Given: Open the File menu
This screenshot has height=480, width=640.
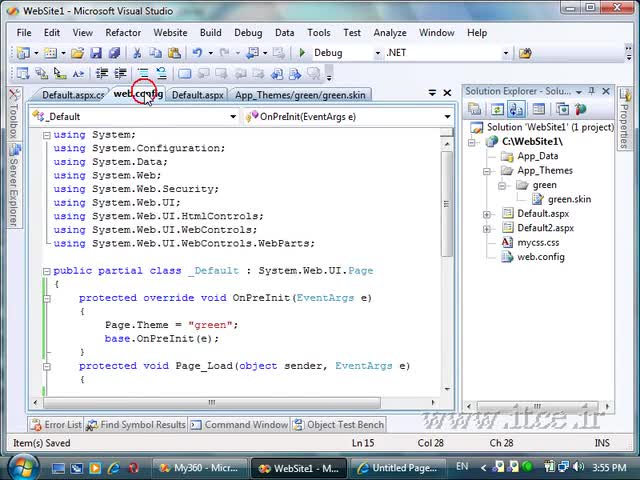Looking at the screenshot, I should (24, 33).
